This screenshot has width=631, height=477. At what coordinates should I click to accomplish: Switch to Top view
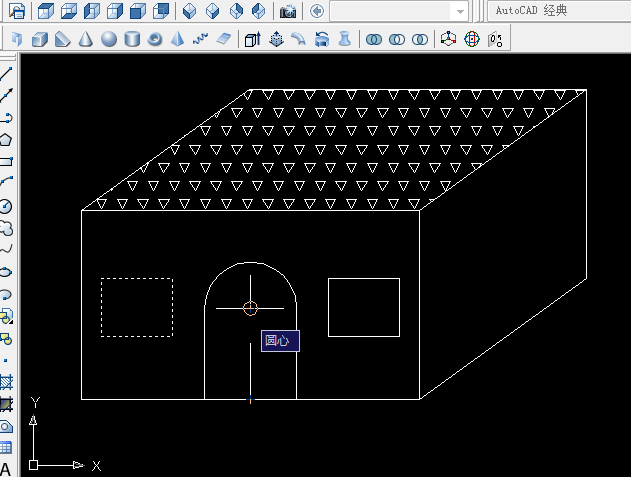click(x=46, y=12)
